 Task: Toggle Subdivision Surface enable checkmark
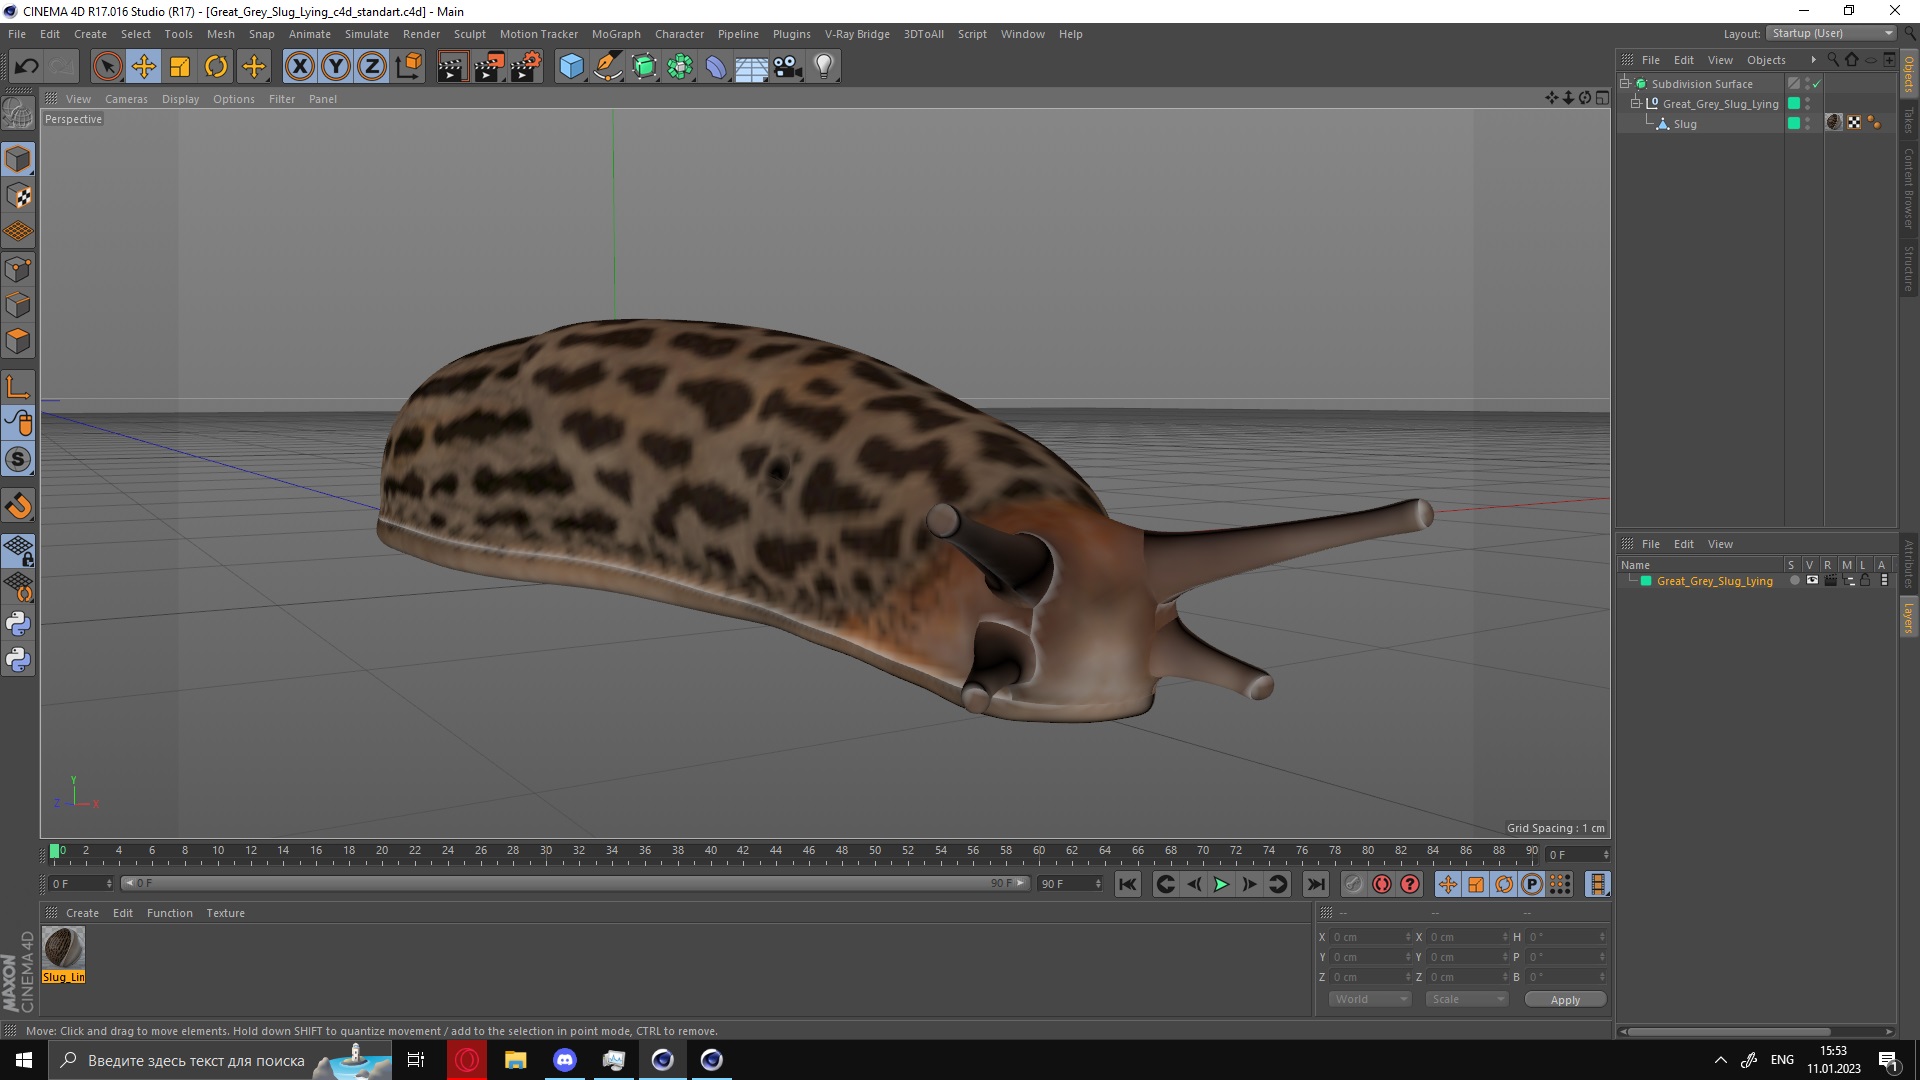coord(1817,84)
